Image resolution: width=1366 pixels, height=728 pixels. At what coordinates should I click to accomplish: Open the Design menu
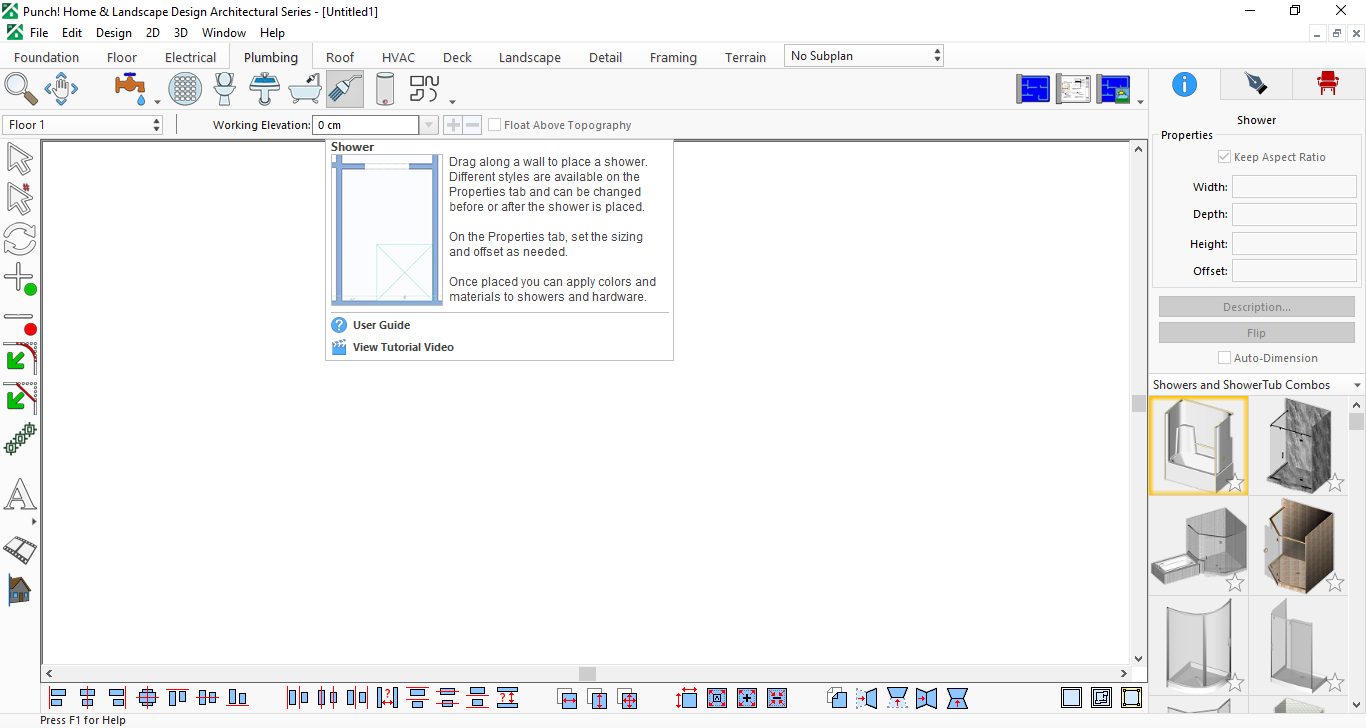(x=114, y=33)
